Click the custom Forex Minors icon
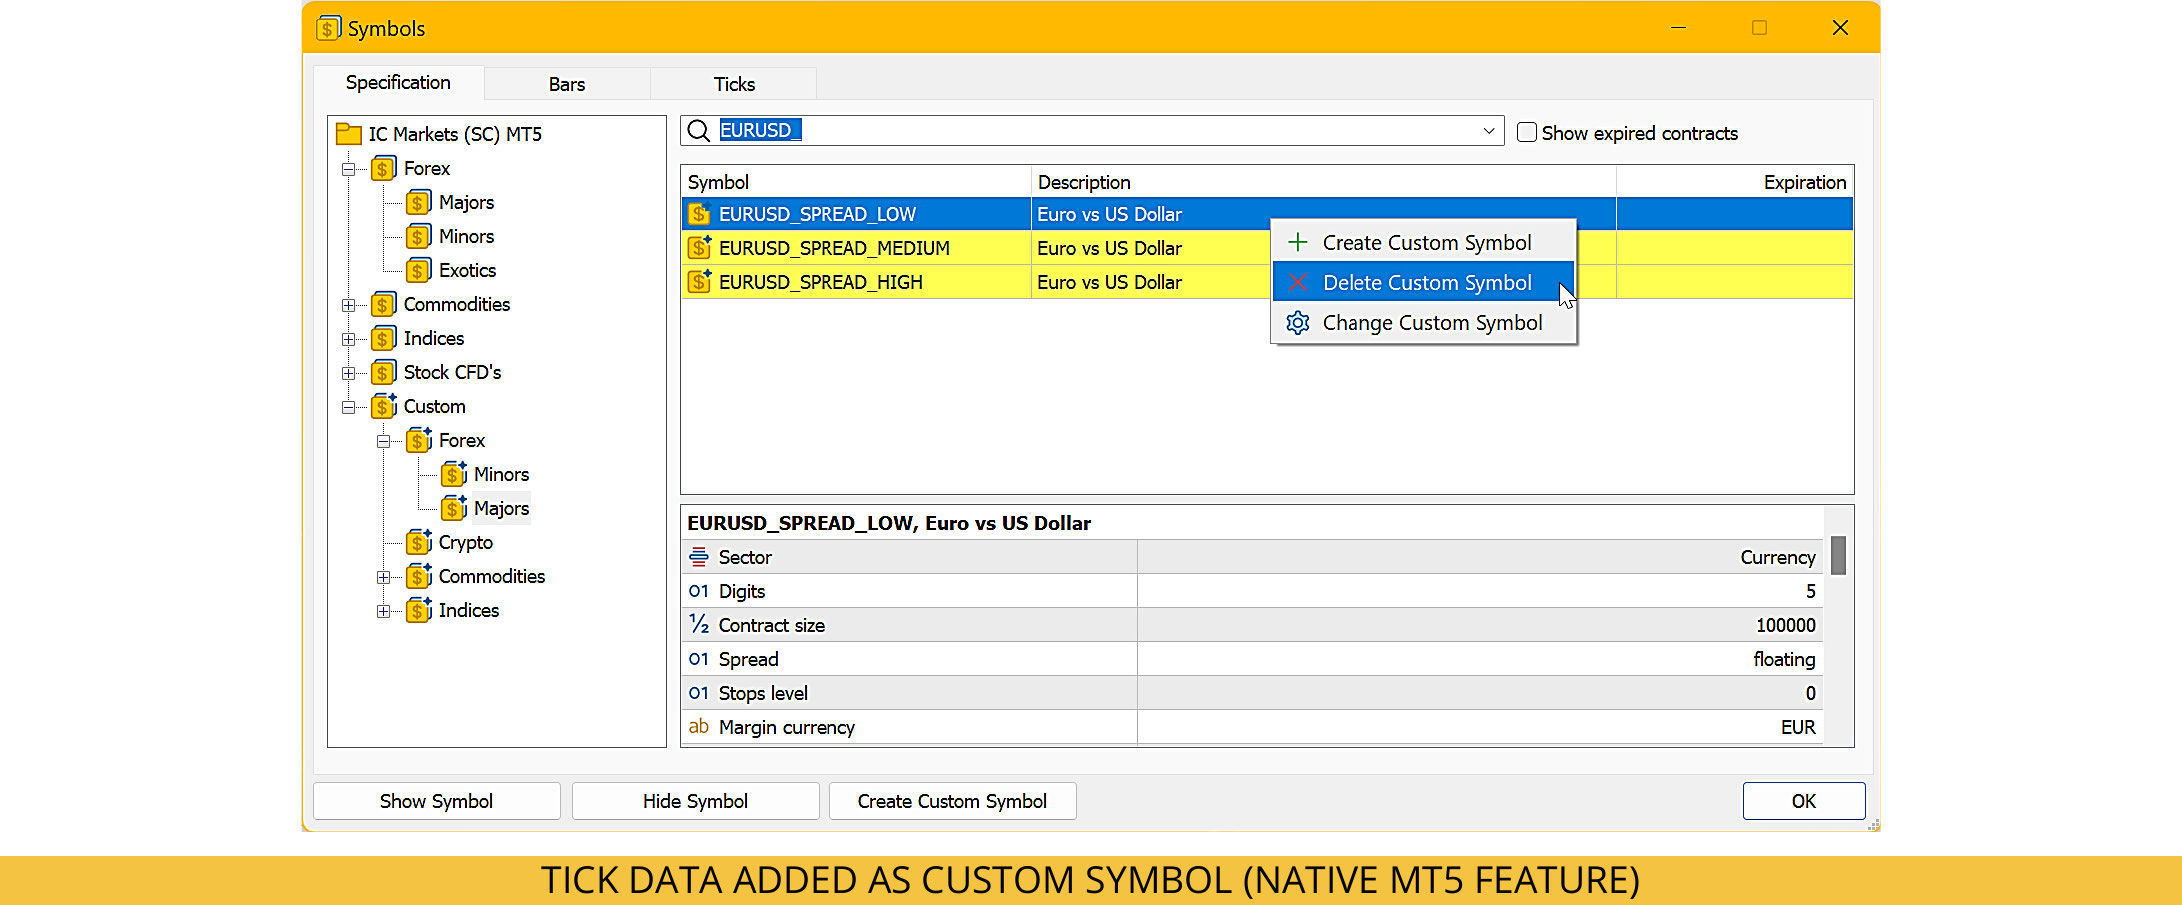 pos(454,474)
